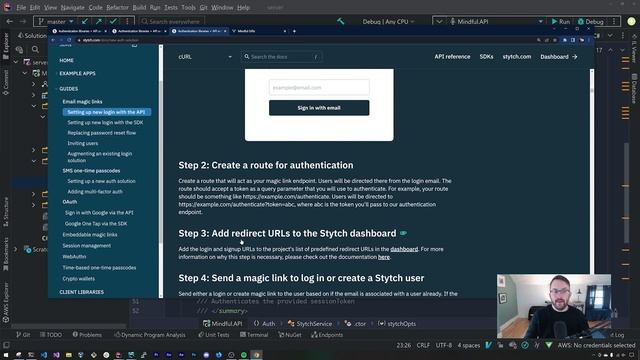Click the browser reload icon
The height and width of the screenshot is (360, 640).
(x=69, y=40)
